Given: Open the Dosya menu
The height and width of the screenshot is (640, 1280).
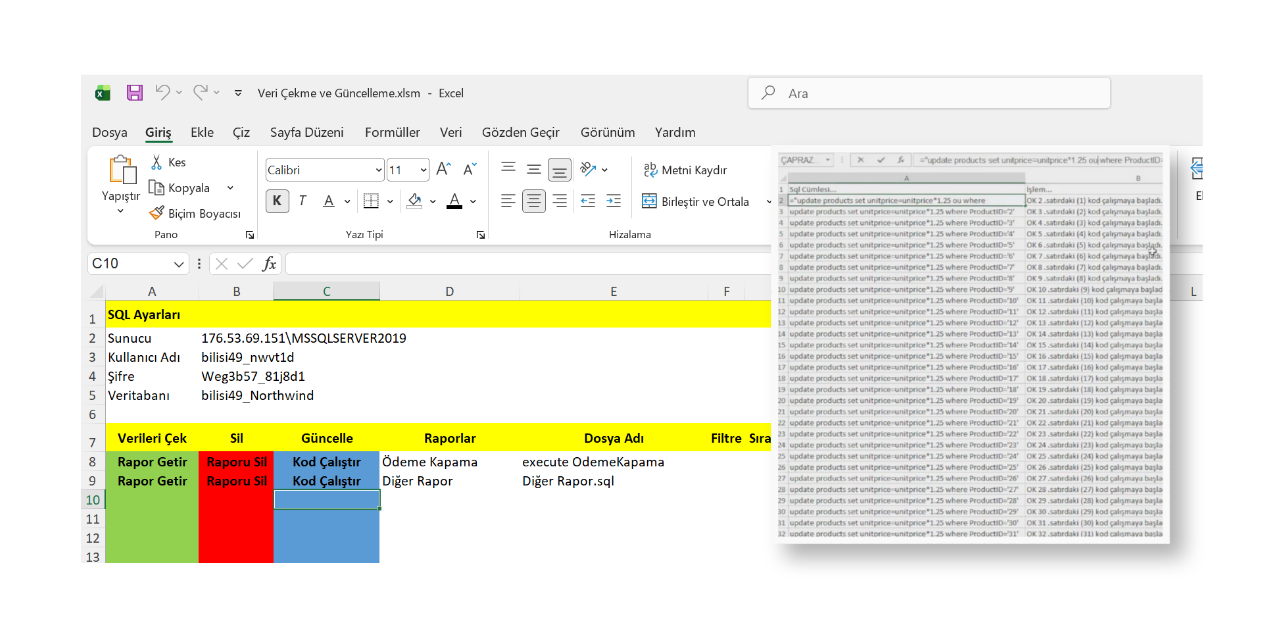Looking at the screenshot, I should (110, 132).
